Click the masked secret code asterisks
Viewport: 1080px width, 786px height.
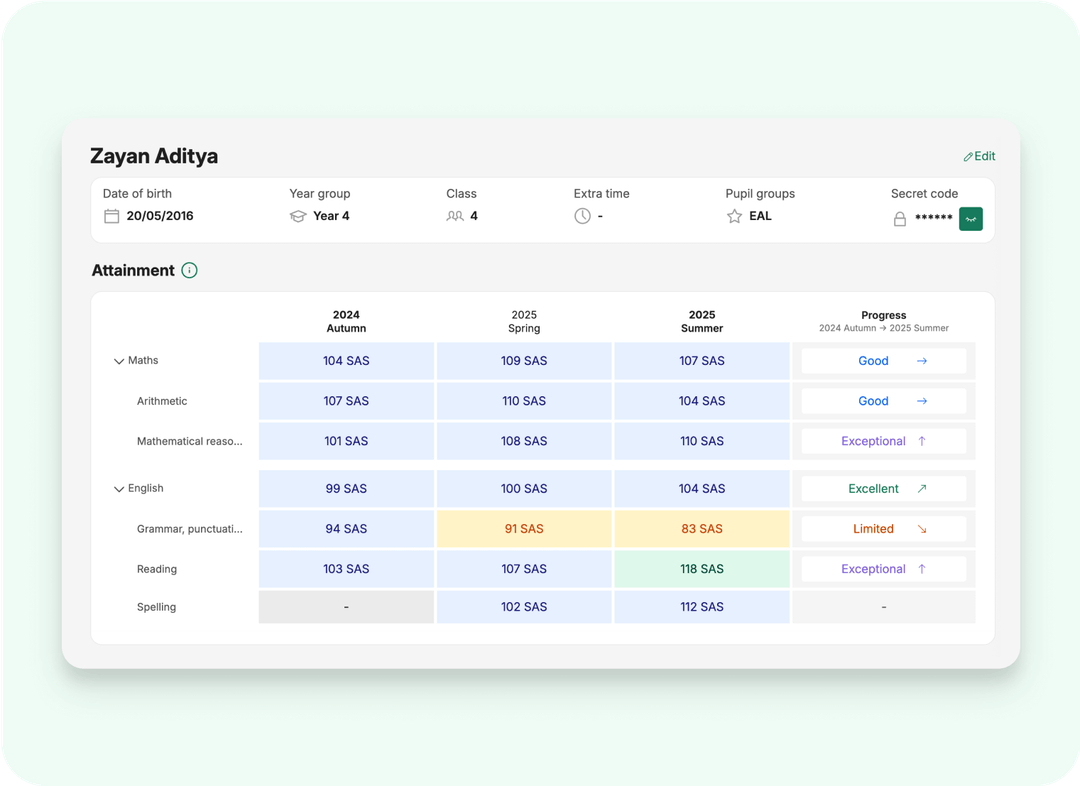click(933, 218)
